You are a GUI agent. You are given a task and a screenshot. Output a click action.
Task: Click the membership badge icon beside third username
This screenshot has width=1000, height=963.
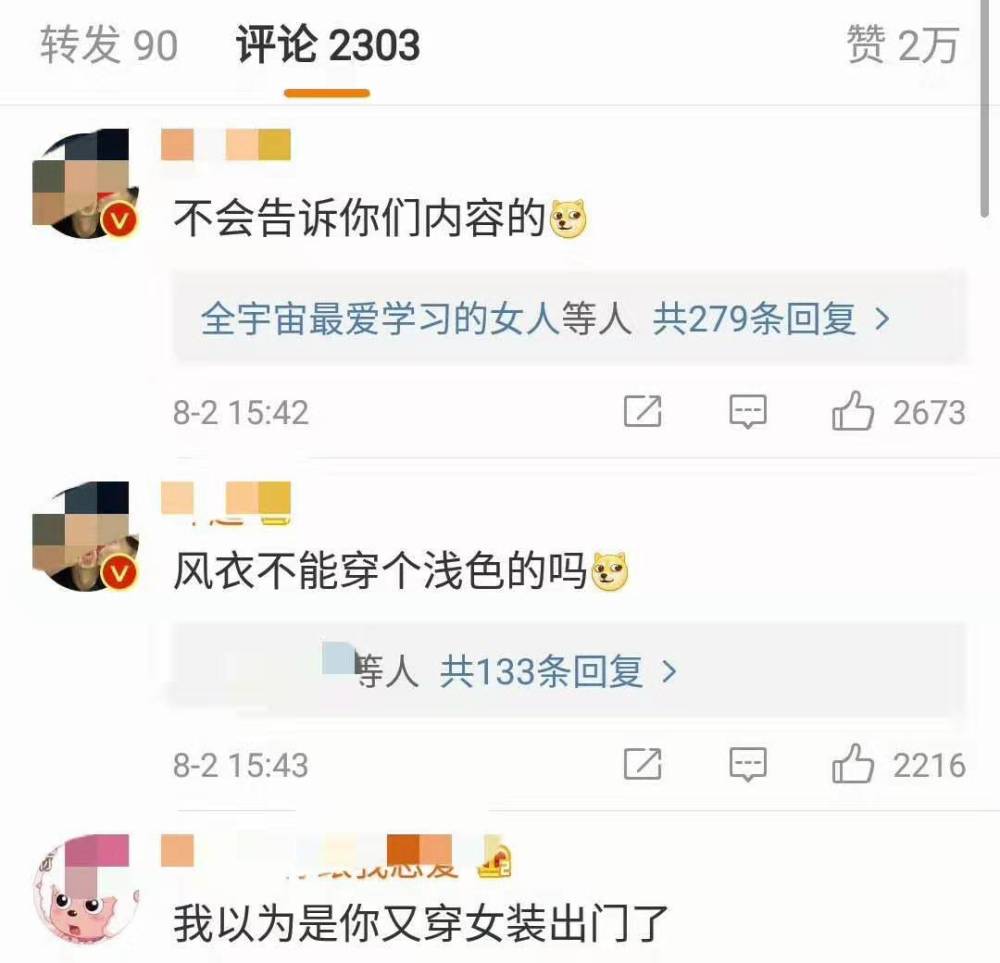496,860
